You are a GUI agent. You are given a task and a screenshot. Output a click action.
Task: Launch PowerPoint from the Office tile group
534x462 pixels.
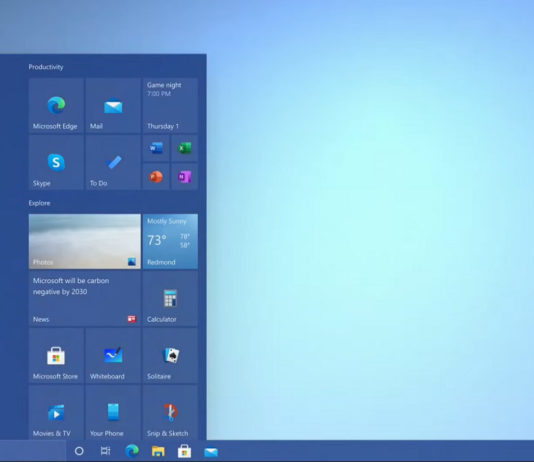coord(156,177)
